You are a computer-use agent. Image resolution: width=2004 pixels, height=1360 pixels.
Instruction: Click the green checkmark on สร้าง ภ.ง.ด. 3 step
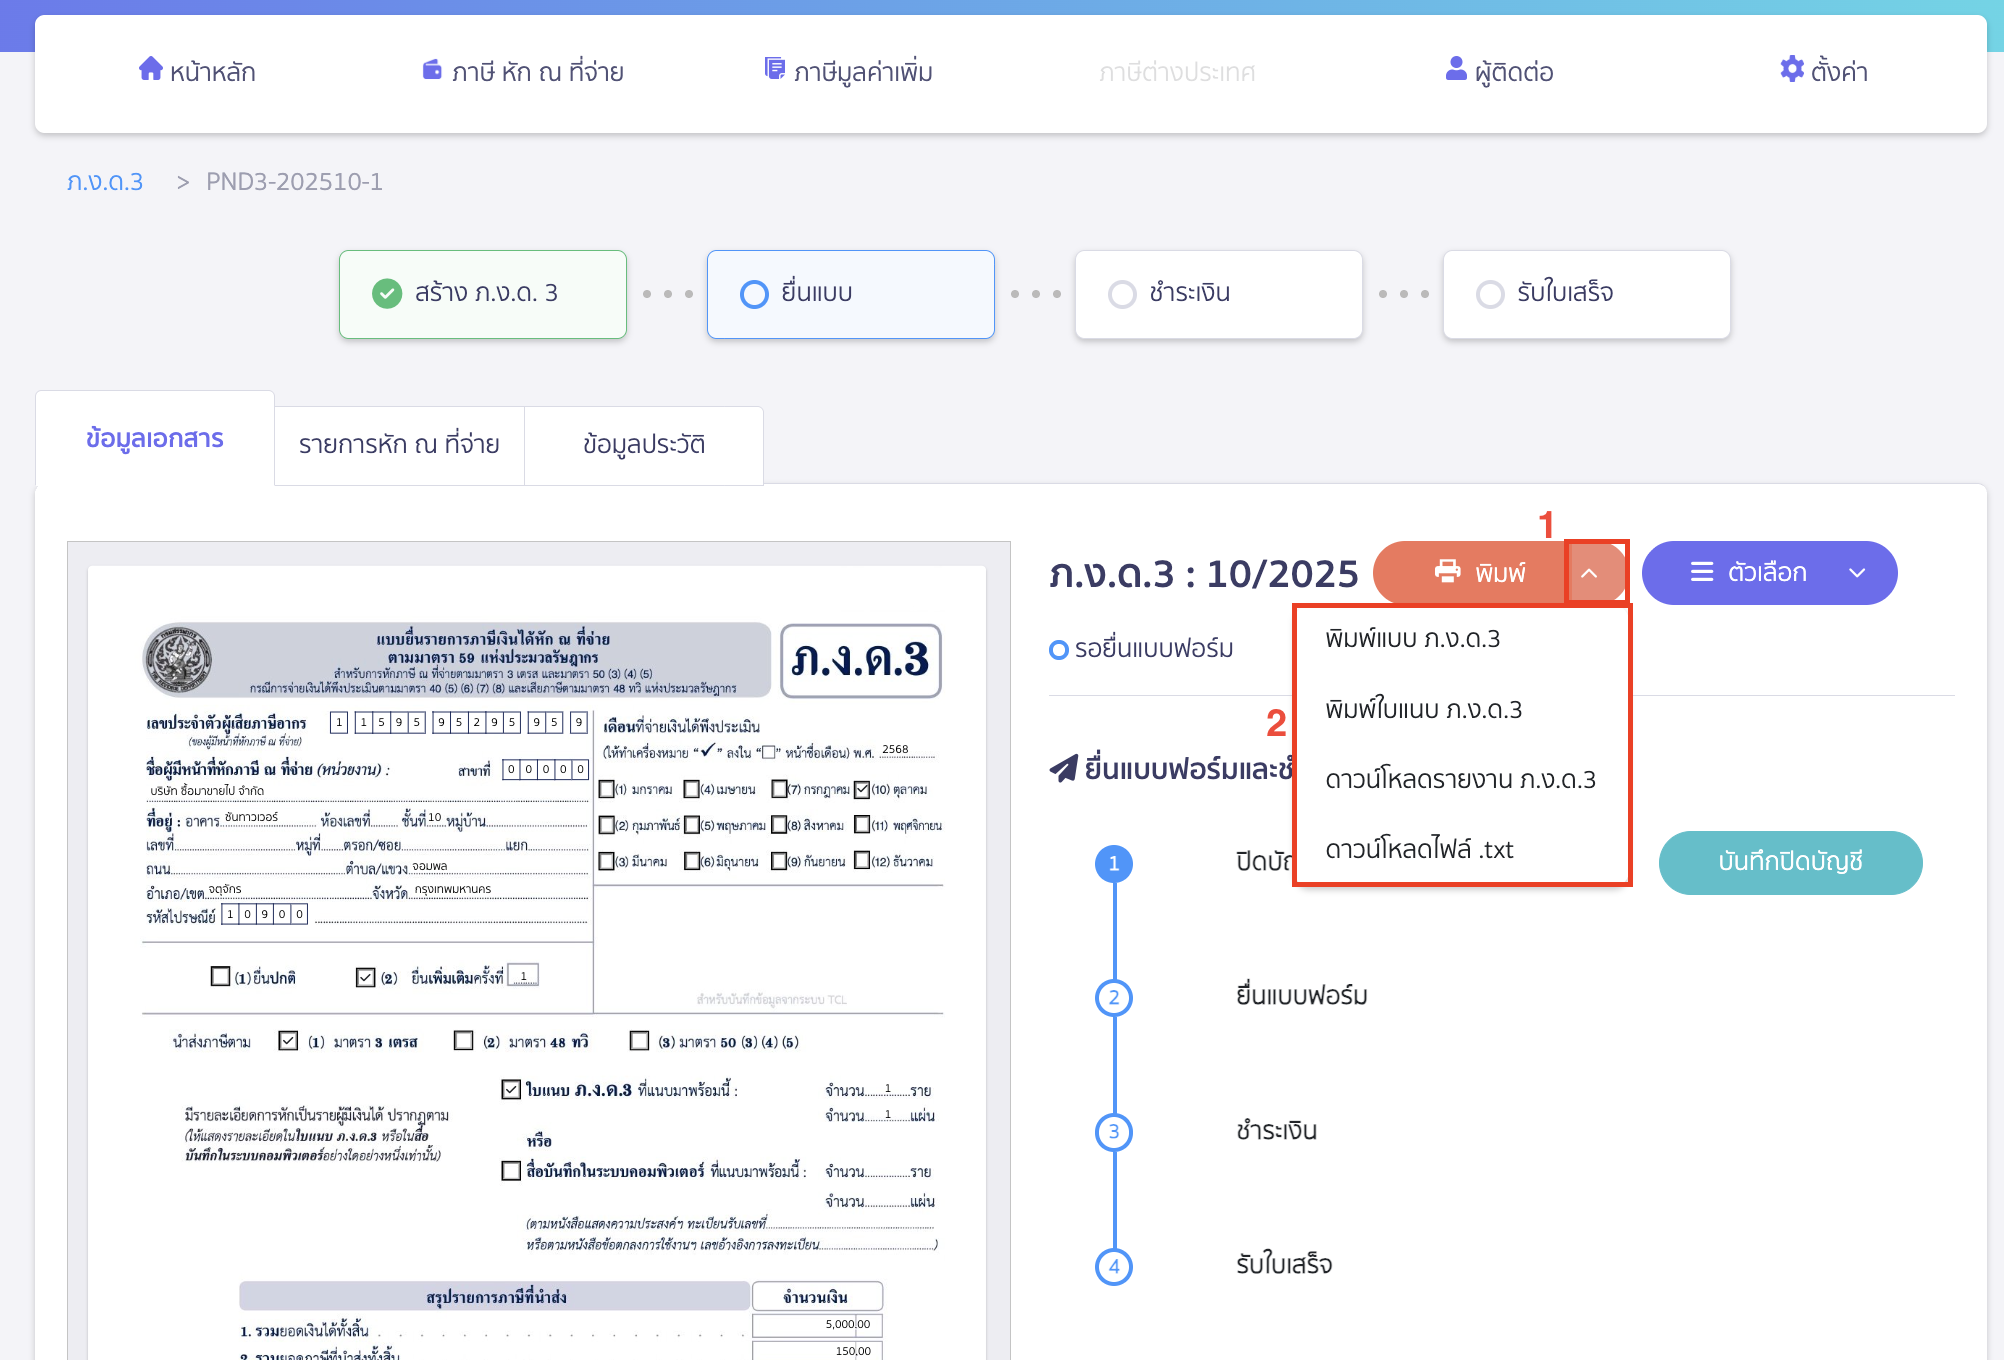coord(386,293)
